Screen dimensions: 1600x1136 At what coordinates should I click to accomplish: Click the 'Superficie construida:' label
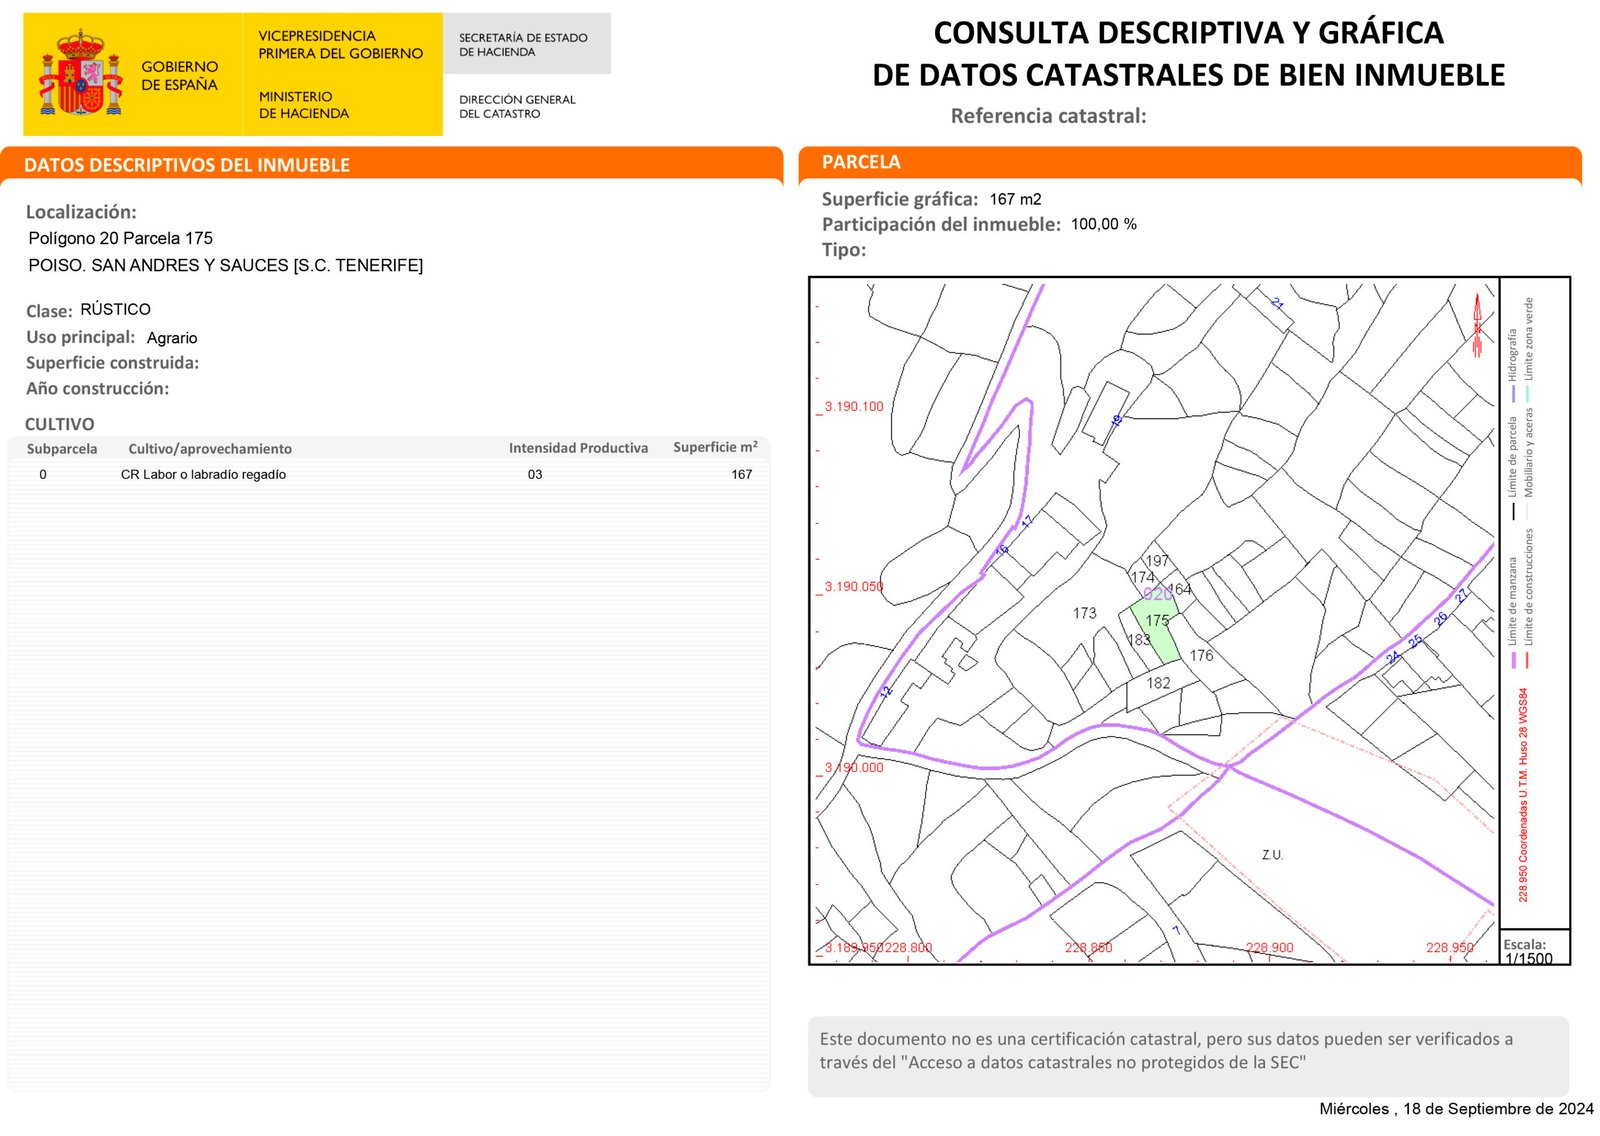point(112,363)
